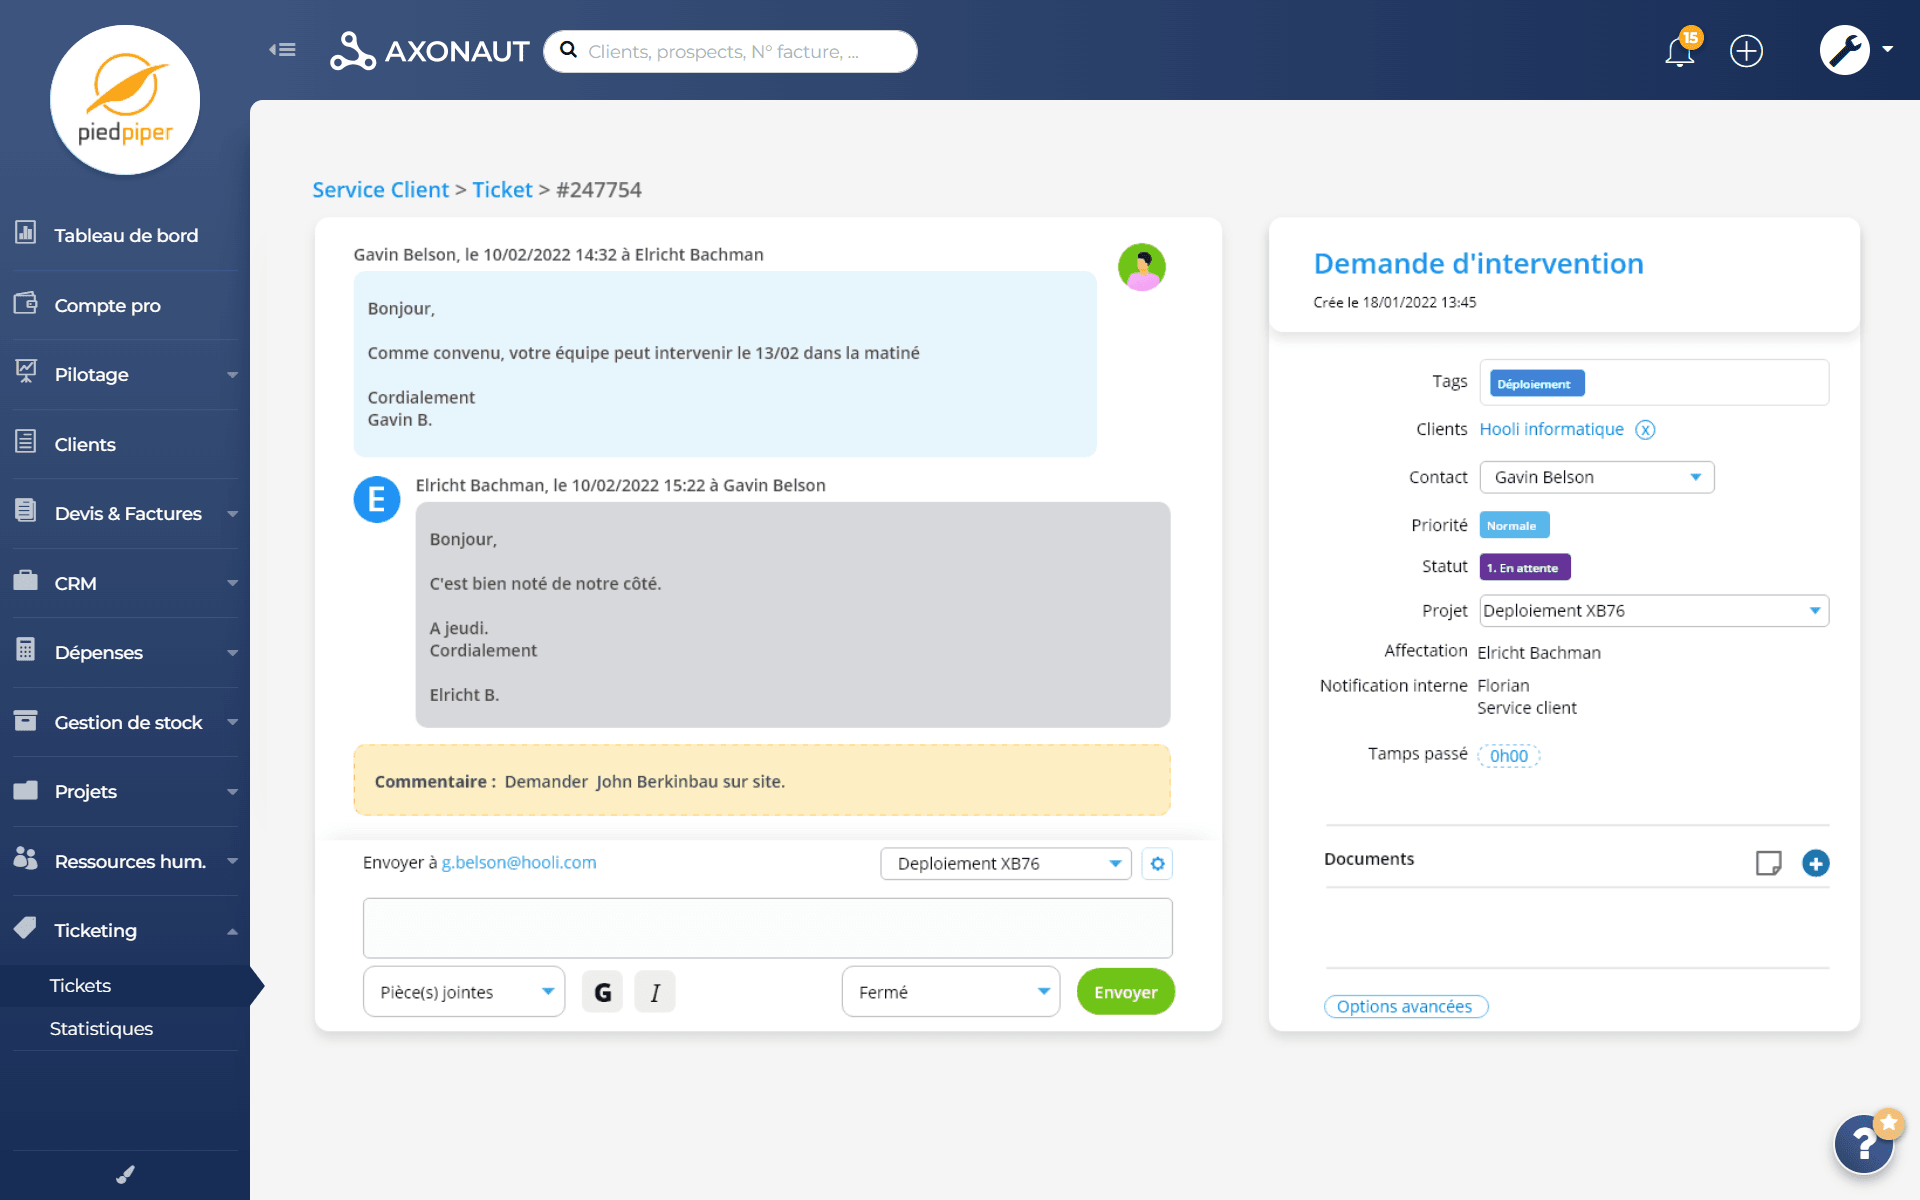Viewport: 1920px width, 1200px height.
Task: Collapse sidebar with menu toggle icon
Action: coord(282,50)
